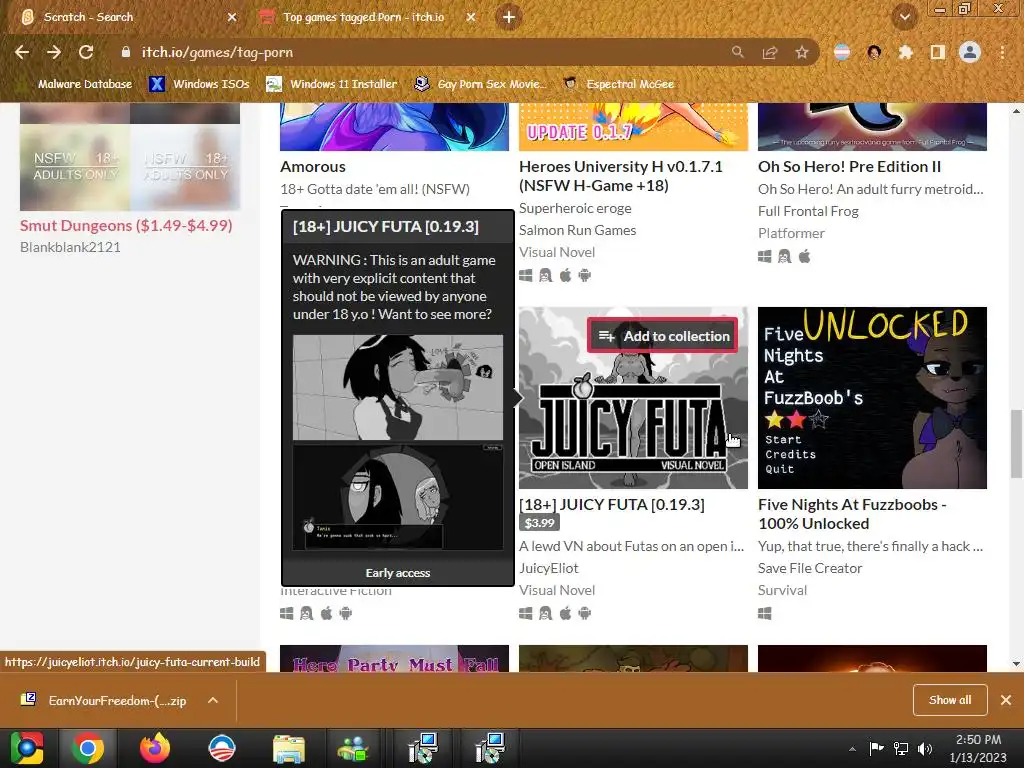Click the page vertical scrollbar thumb
Image resolution: width=1024 pixels, height=768 pixels.
coord(1016,444)
